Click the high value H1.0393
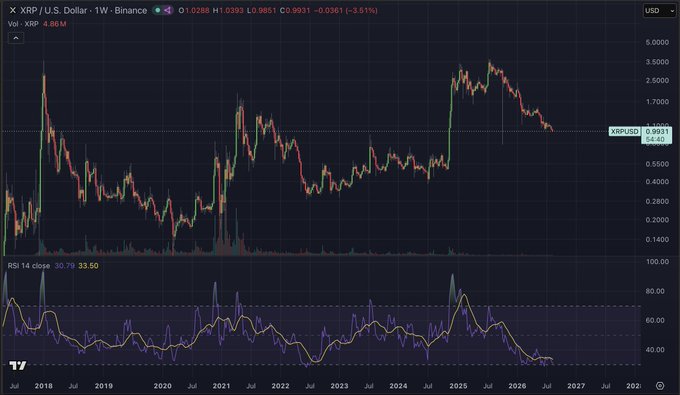 tap(228, 10)
